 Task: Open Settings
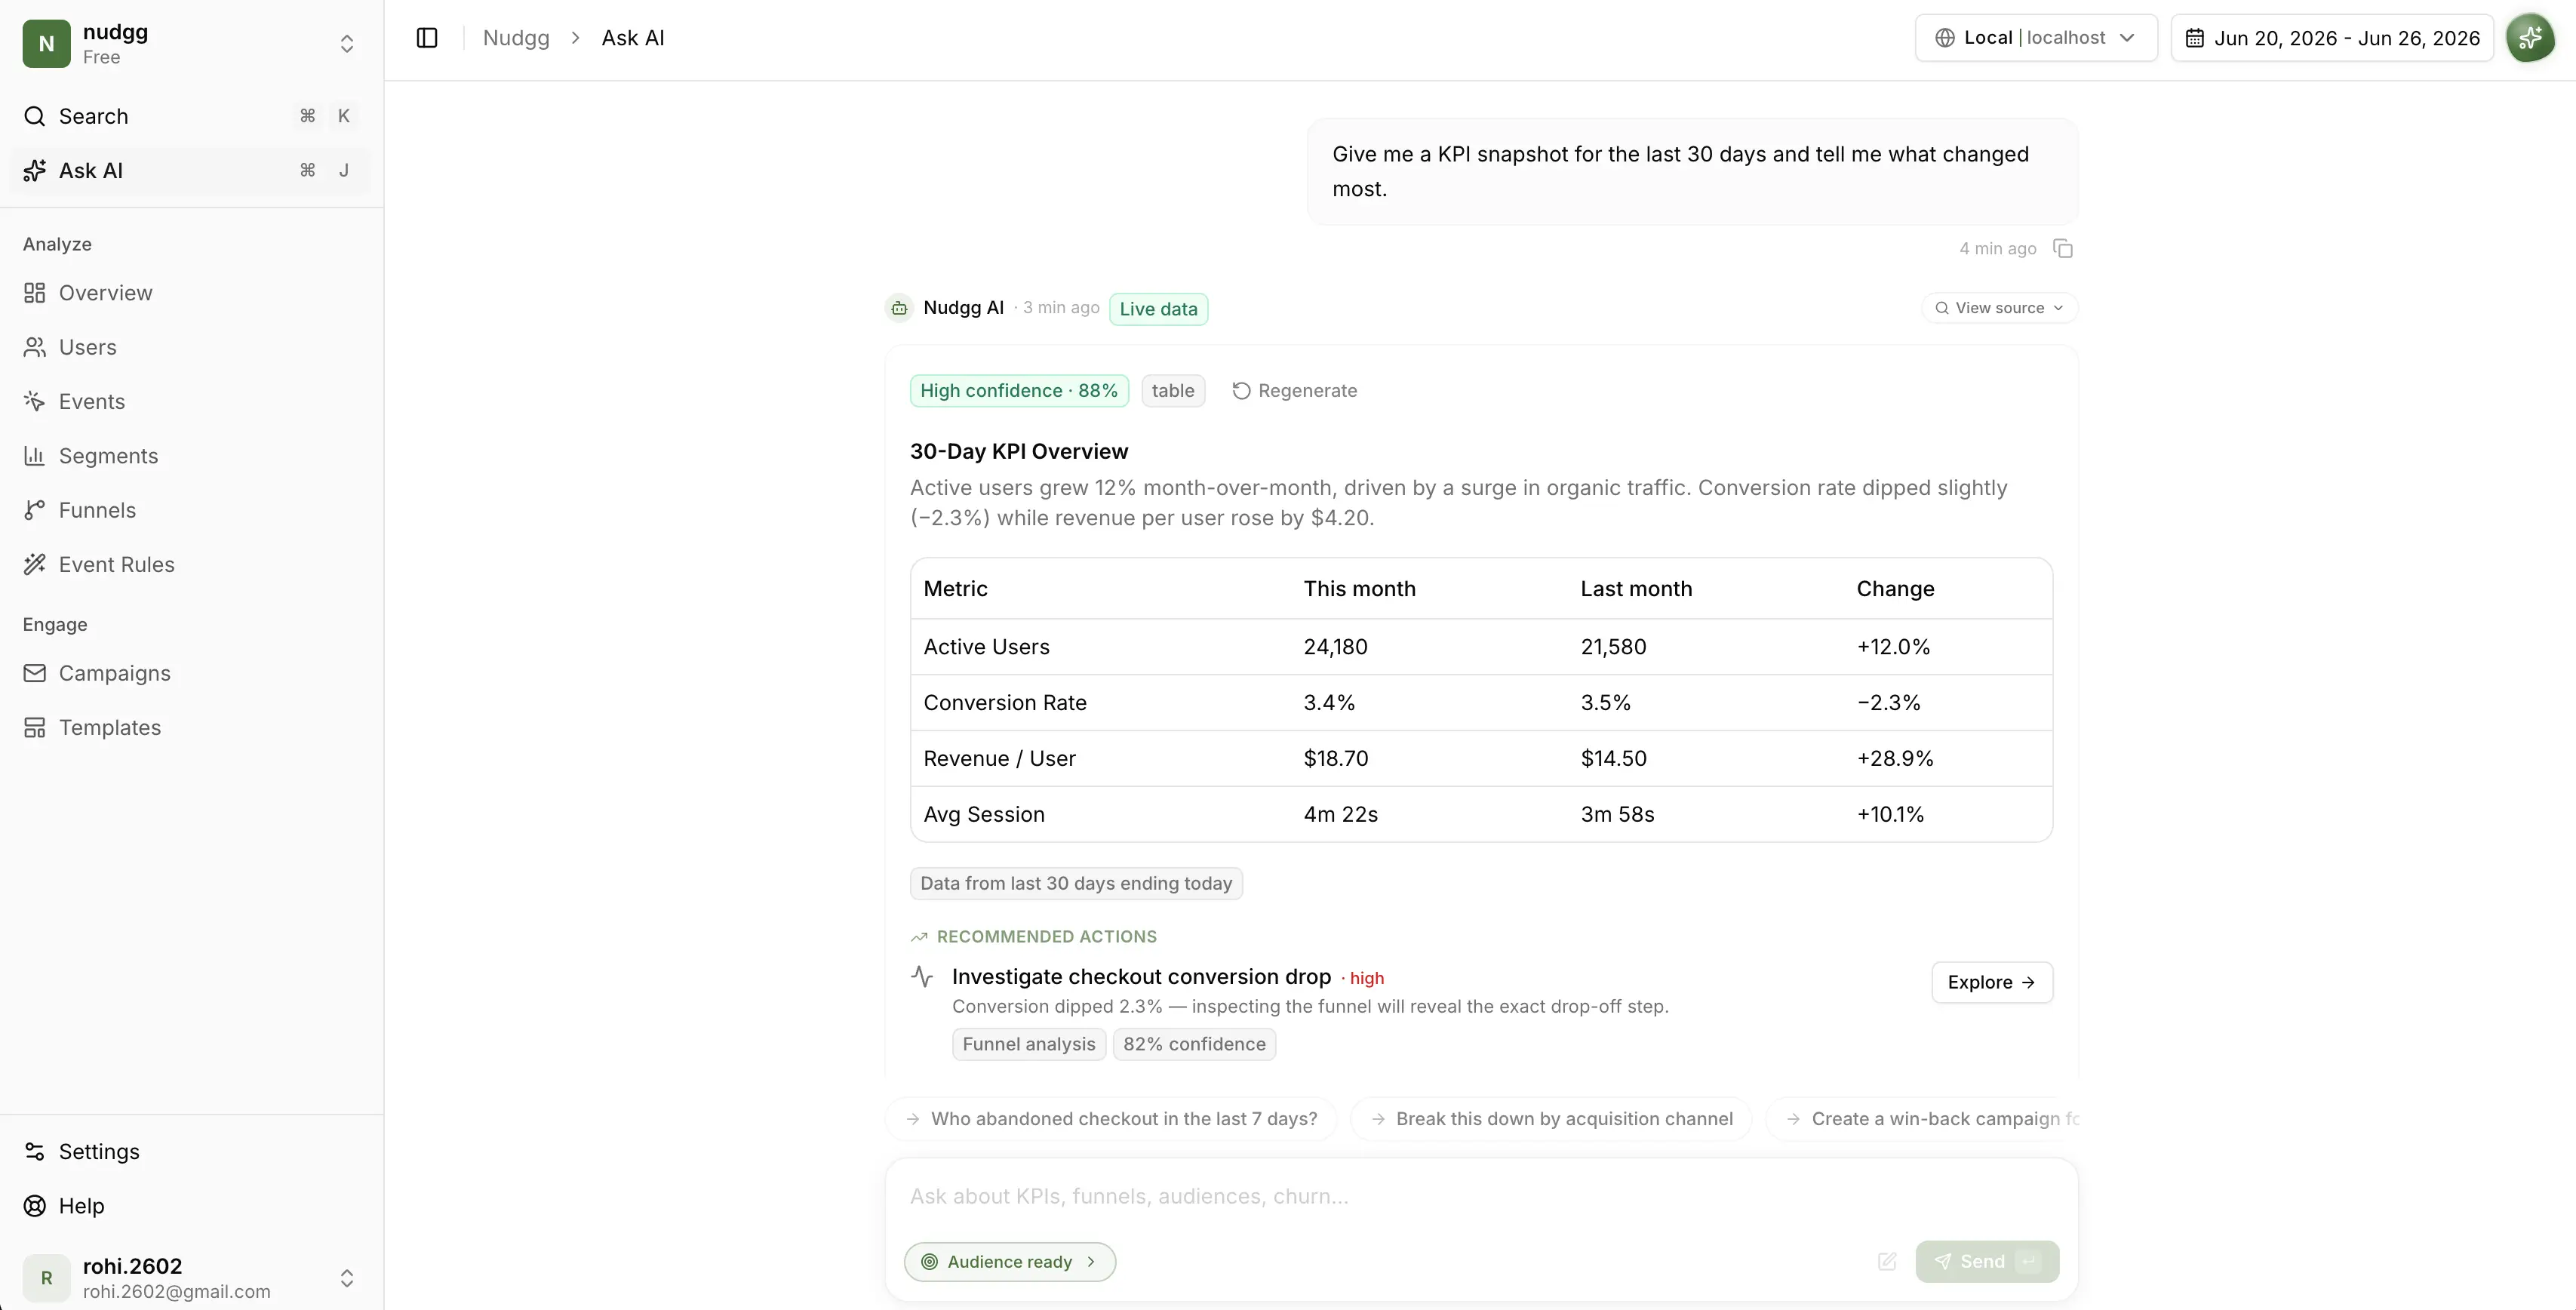point(190,1151)
